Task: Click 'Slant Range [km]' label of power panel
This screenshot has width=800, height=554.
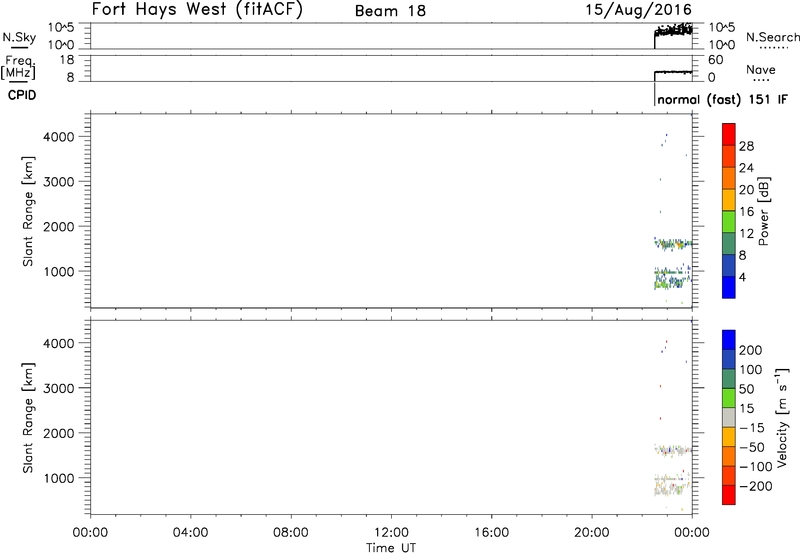Action: pyautogui.click(x=28, y=211)
